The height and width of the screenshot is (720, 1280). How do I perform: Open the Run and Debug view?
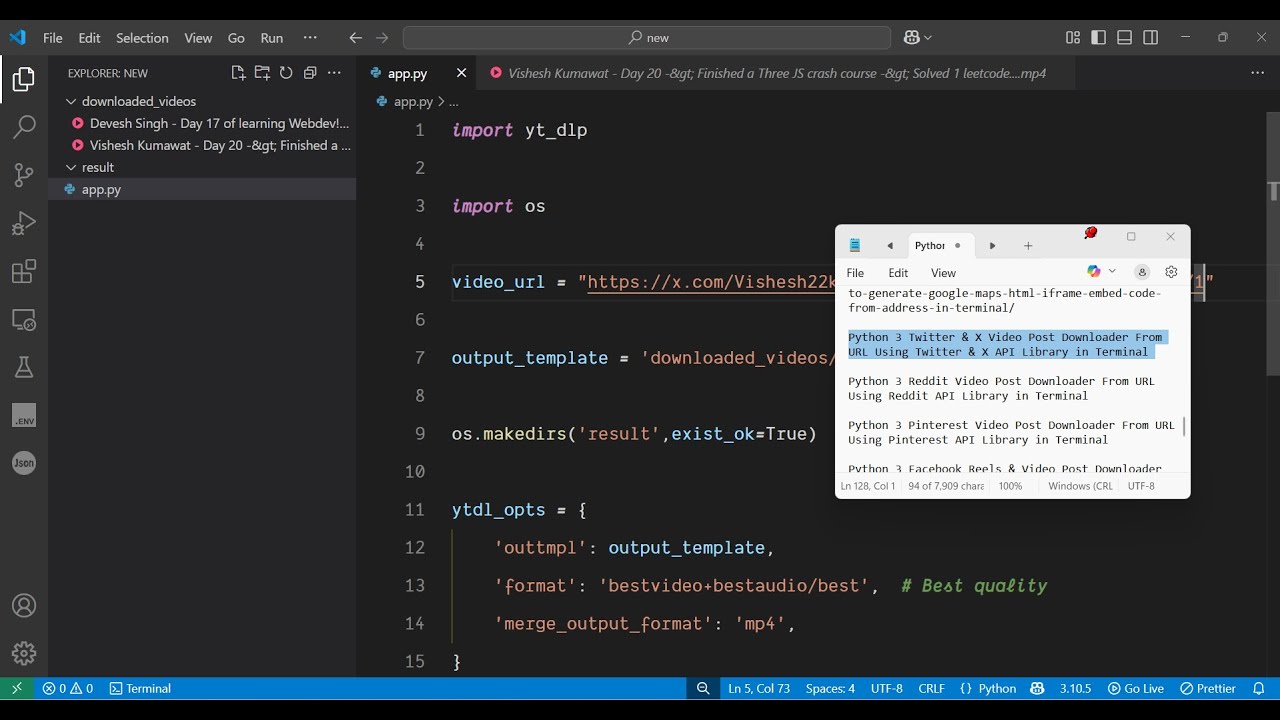pos(24,223)
